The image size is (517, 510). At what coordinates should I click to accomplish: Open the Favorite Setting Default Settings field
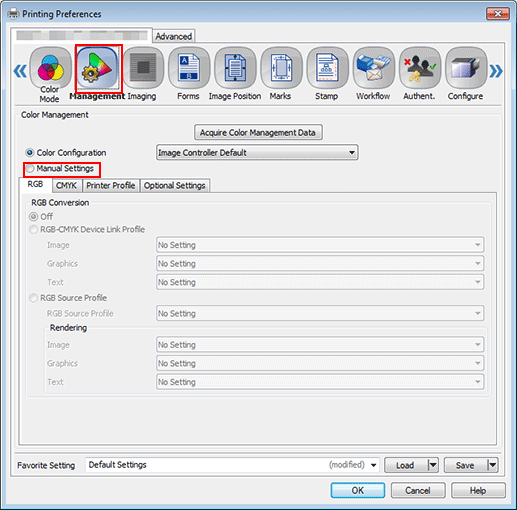pyautogui.click(x=232, y=465)
